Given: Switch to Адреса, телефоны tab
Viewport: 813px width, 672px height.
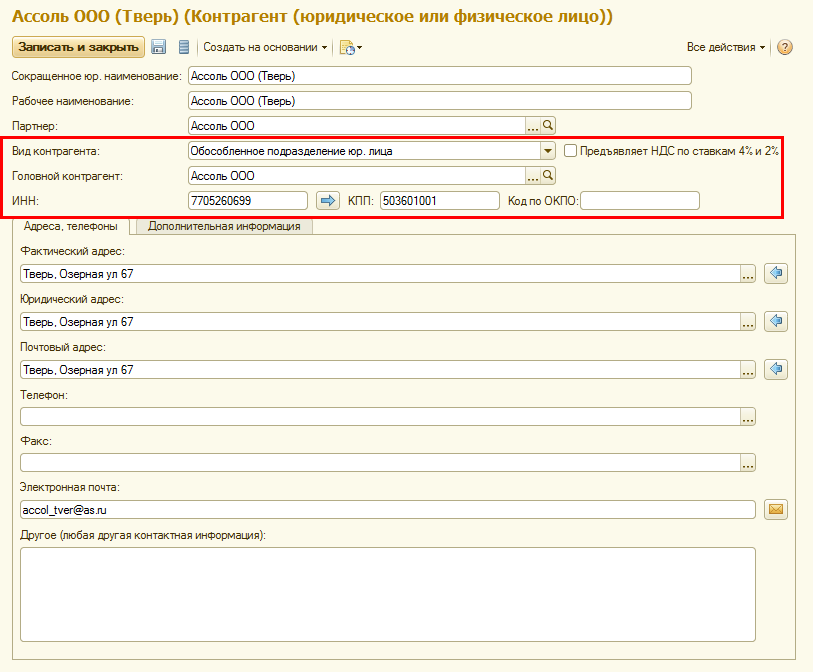Looking at the screenshot, I should pyautogui.click(x=71, y=227).
